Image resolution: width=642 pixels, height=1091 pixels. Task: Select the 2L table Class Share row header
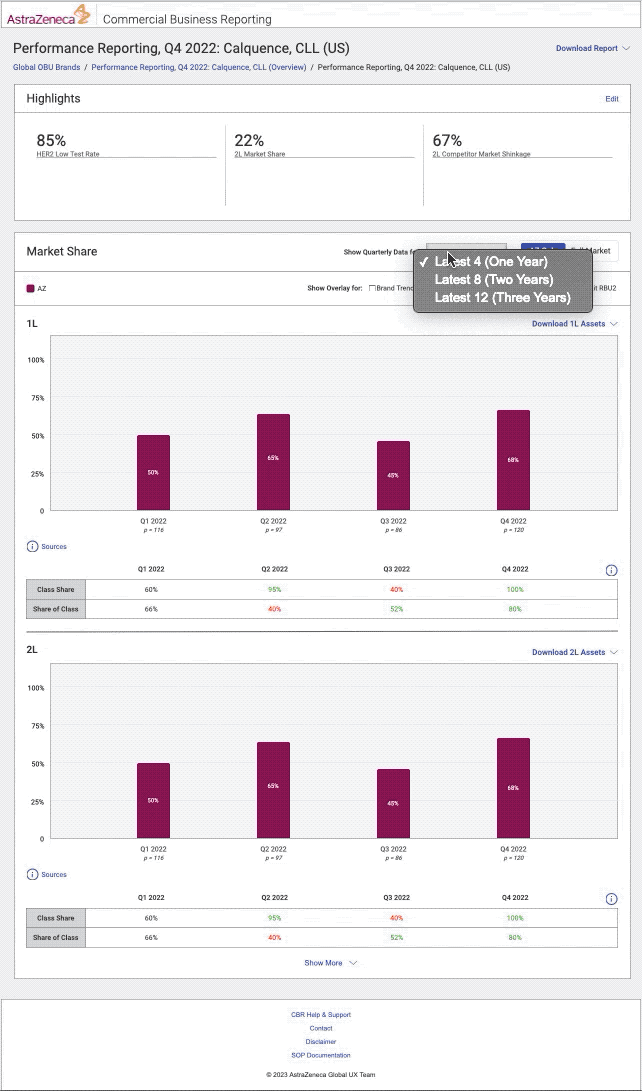click(x=56, y=918)
